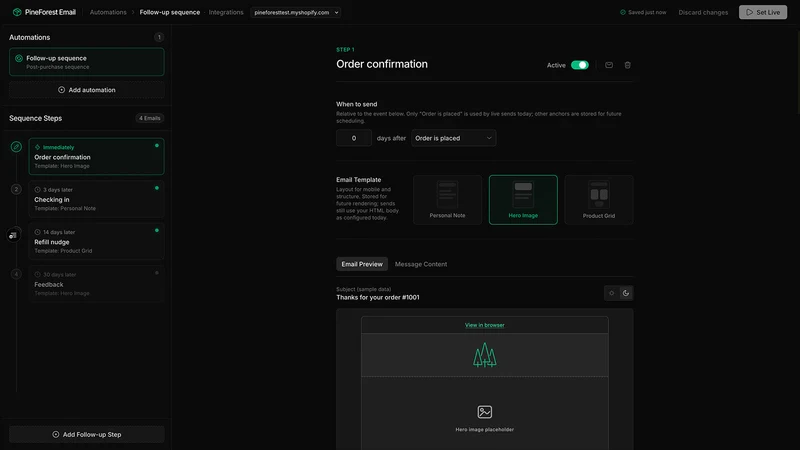Image resolution: width=800 pixels, height=450 pixels.
Task: Click the send test email envelope icon
Action: tap(609, 65)
